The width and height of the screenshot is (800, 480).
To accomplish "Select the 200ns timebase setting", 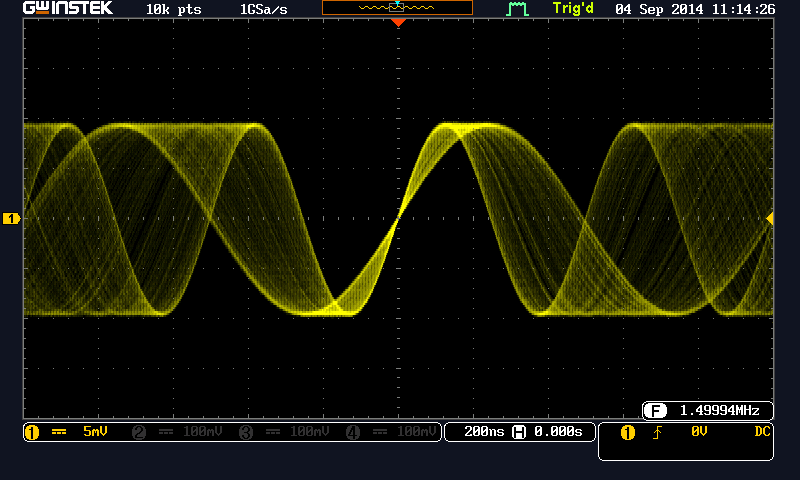I will click(x=485, y=432).
